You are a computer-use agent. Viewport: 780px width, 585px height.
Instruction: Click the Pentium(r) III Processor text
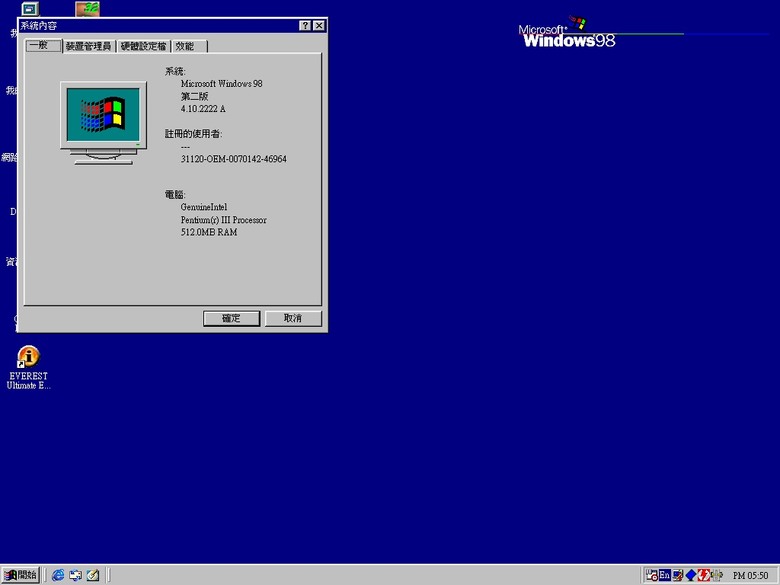[223, 220]
